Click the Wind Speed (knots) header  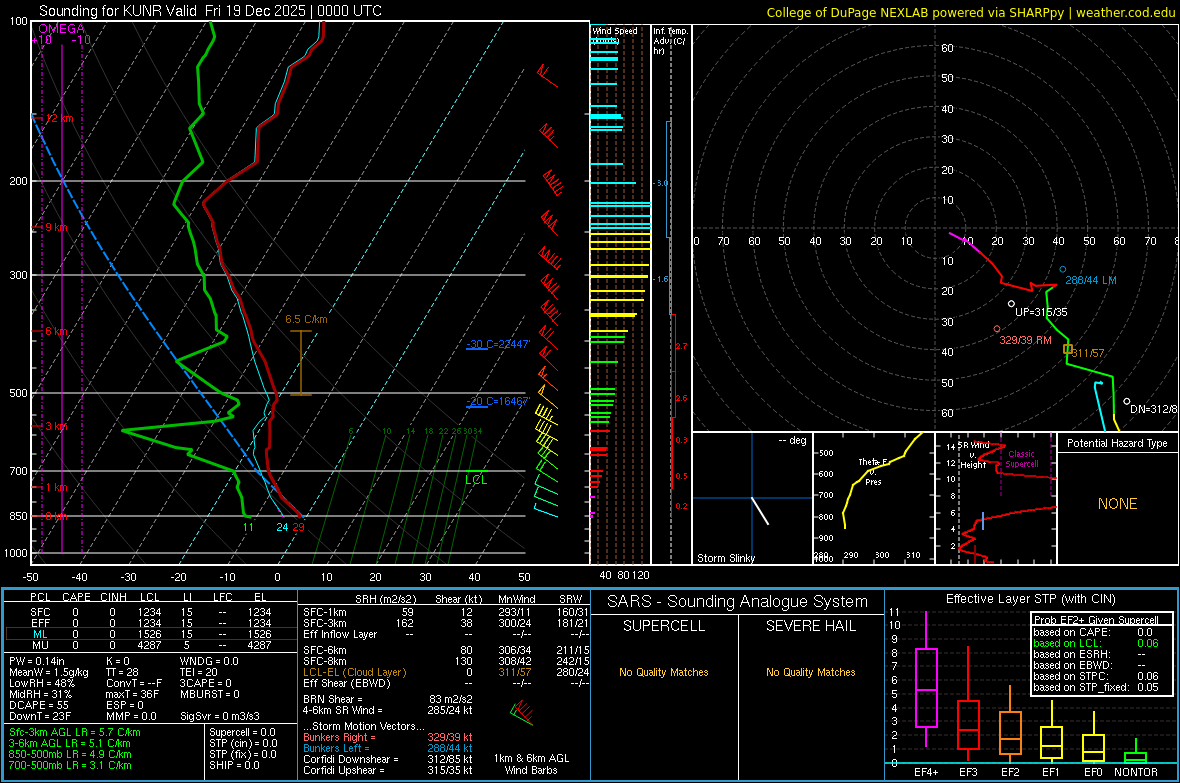pyautogui.click(x=615, y=35)
